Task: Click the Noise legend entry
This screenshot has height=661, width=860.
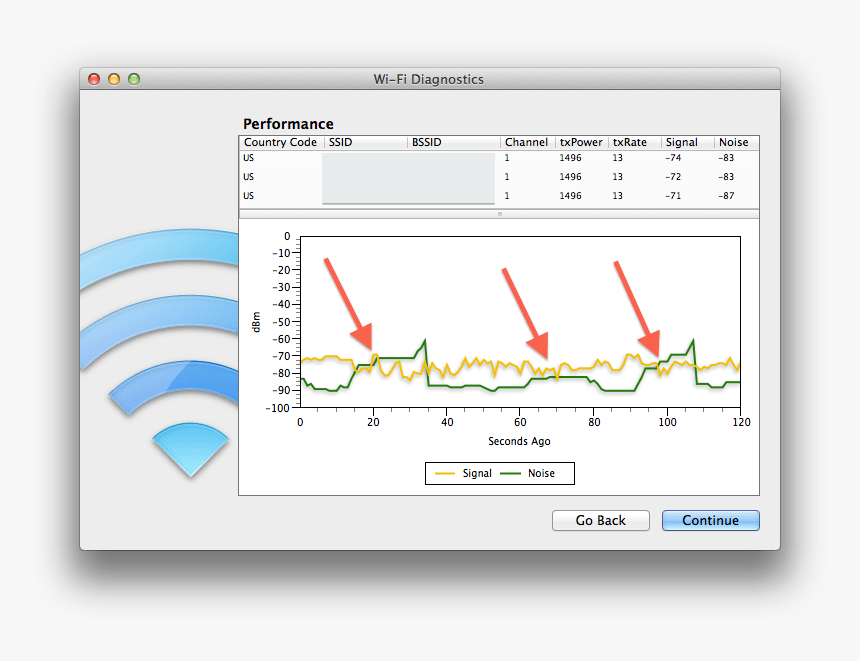Action: click(x=528, y=473)
